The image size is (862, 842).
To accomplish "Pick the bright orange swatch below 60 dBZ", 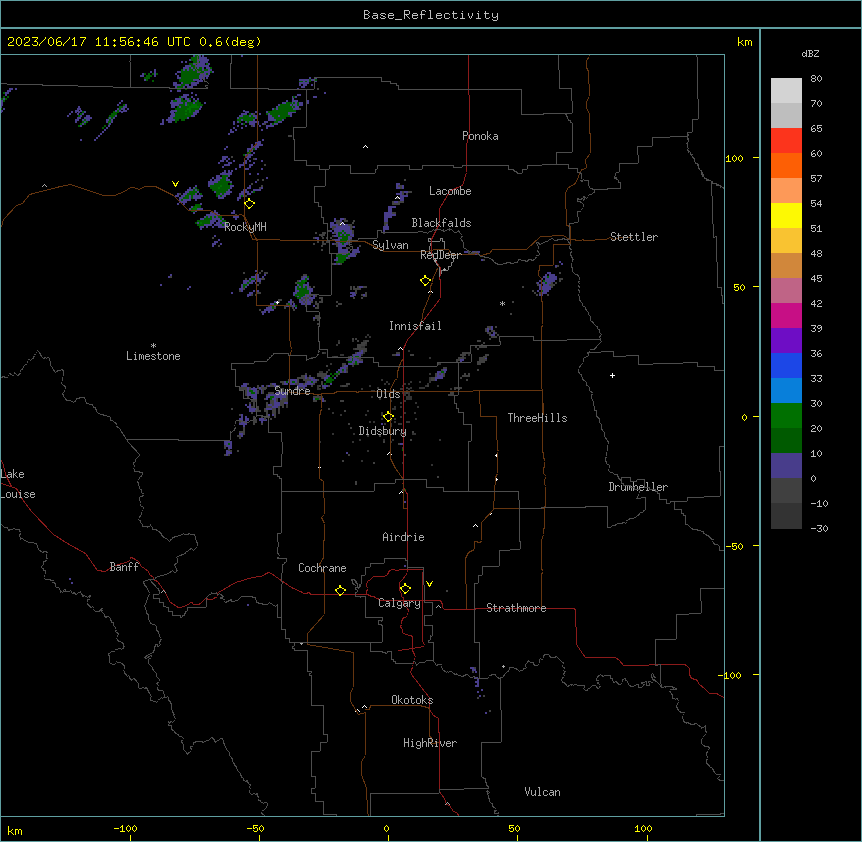I will [786, 165].
